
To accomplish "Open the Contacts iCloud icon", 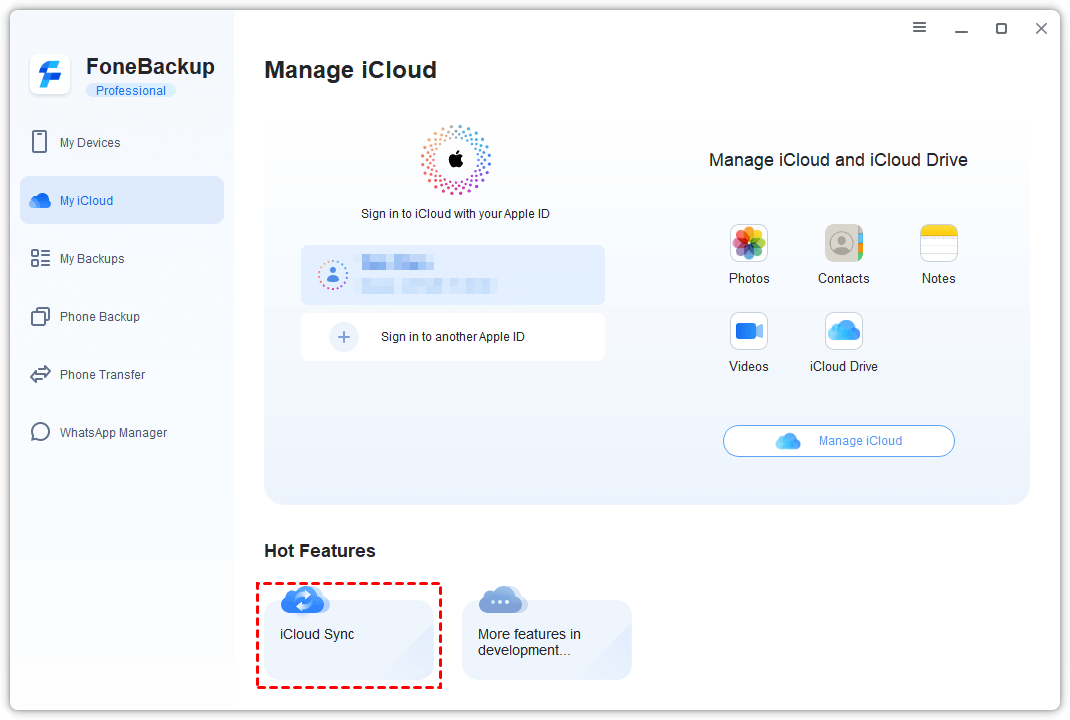I will (x=843, y=243).
